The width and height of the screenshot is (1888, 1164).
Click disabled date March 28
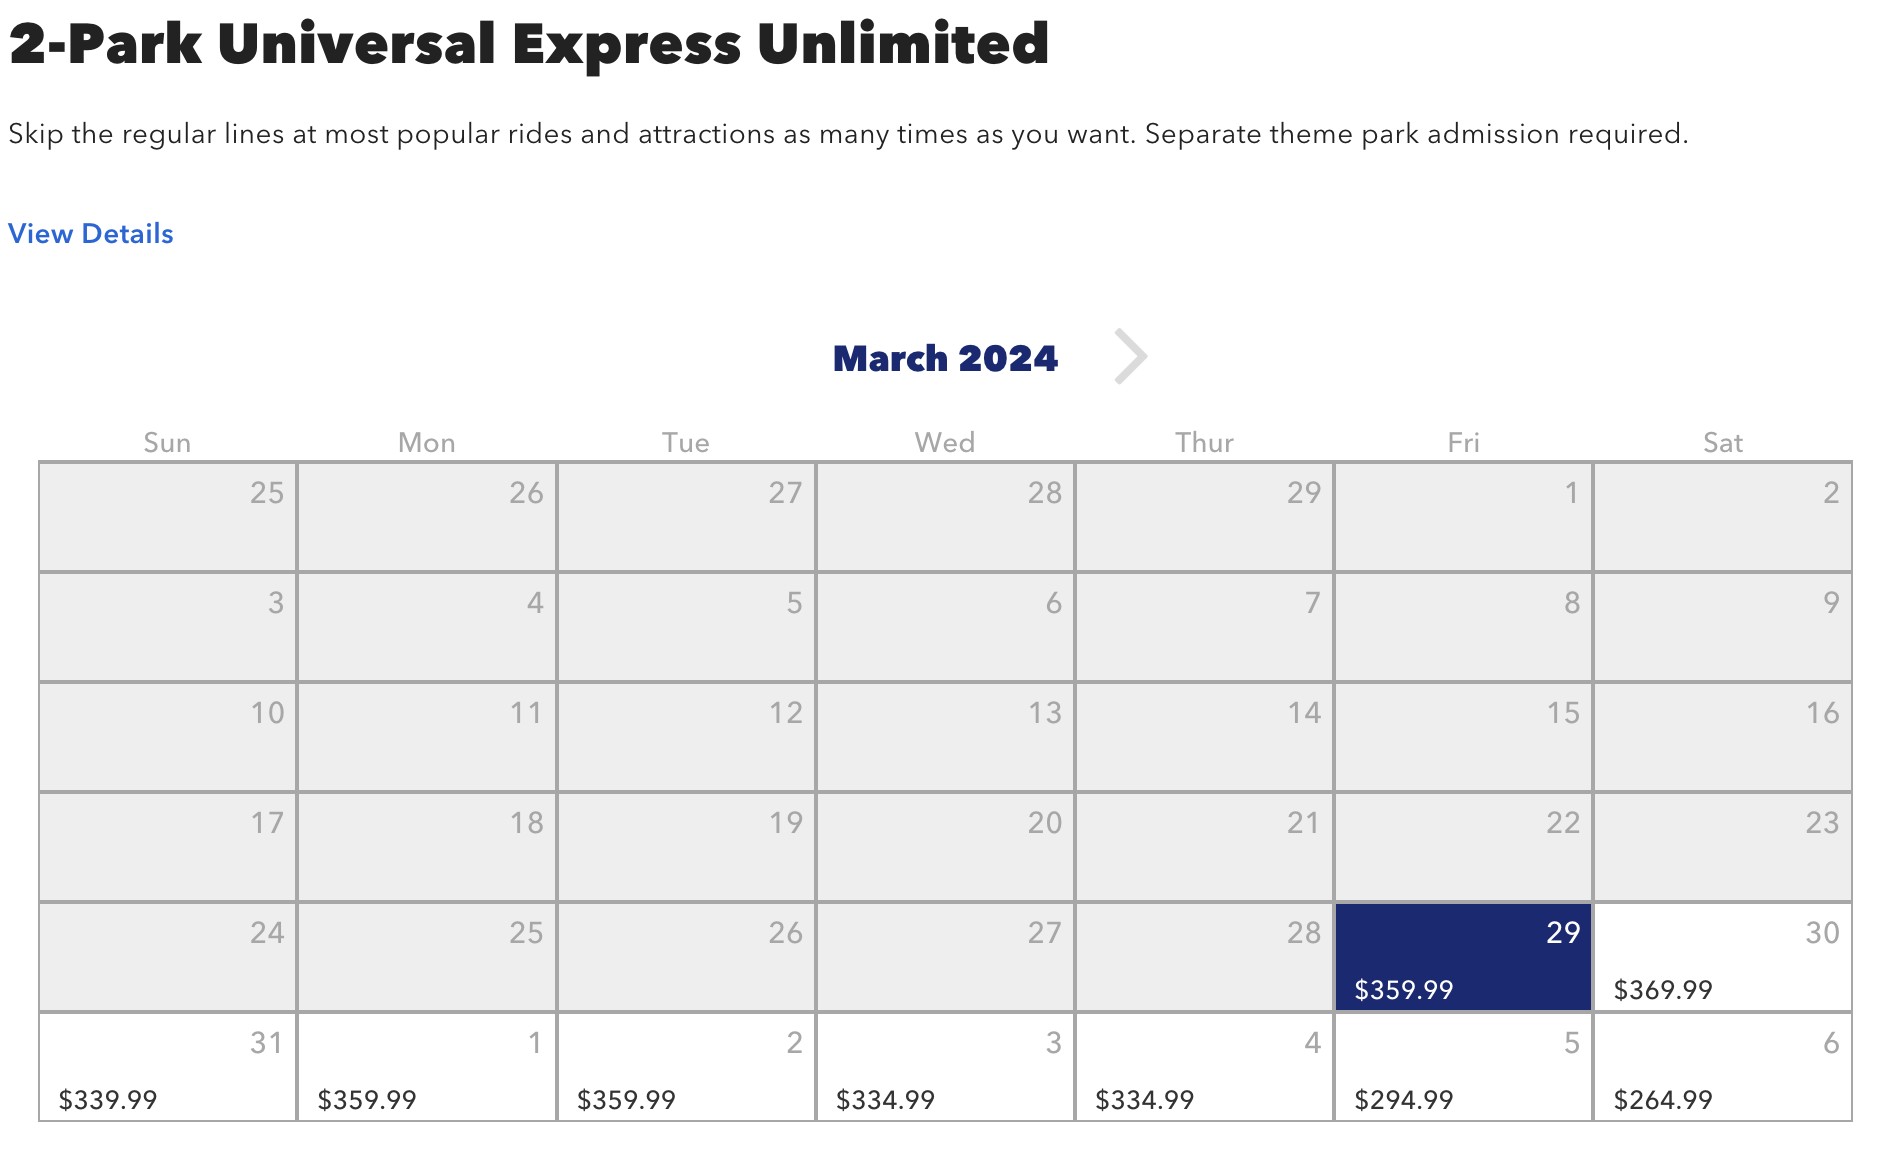click(1204, 957)
